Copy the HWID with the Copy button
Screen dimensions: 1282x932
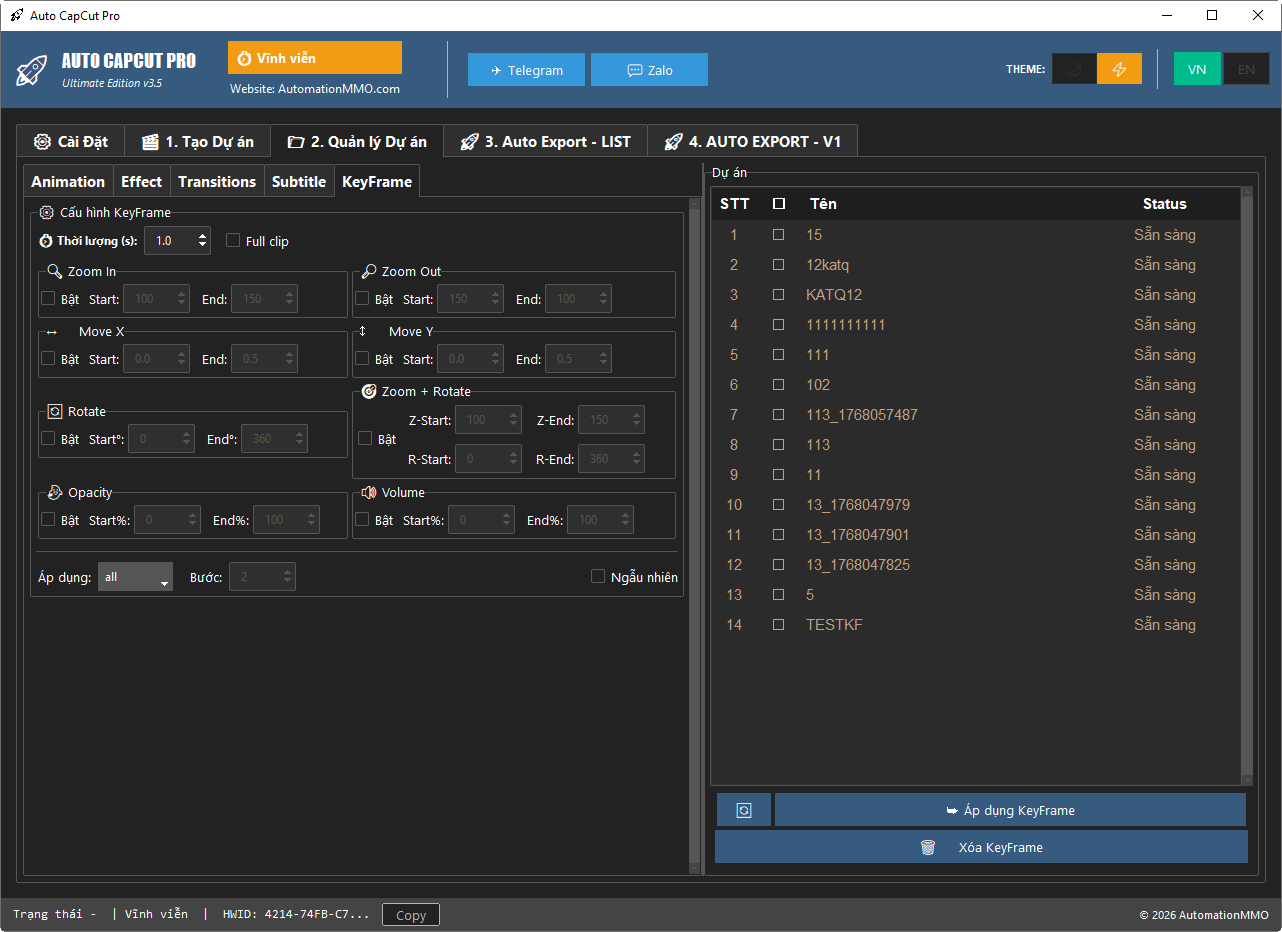click(x=411, y=915)
